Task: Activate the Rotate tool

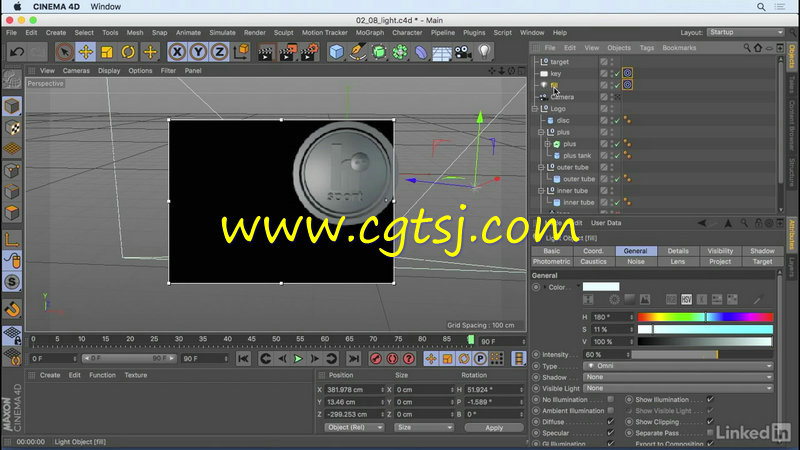Action: (x=128, y=52)
